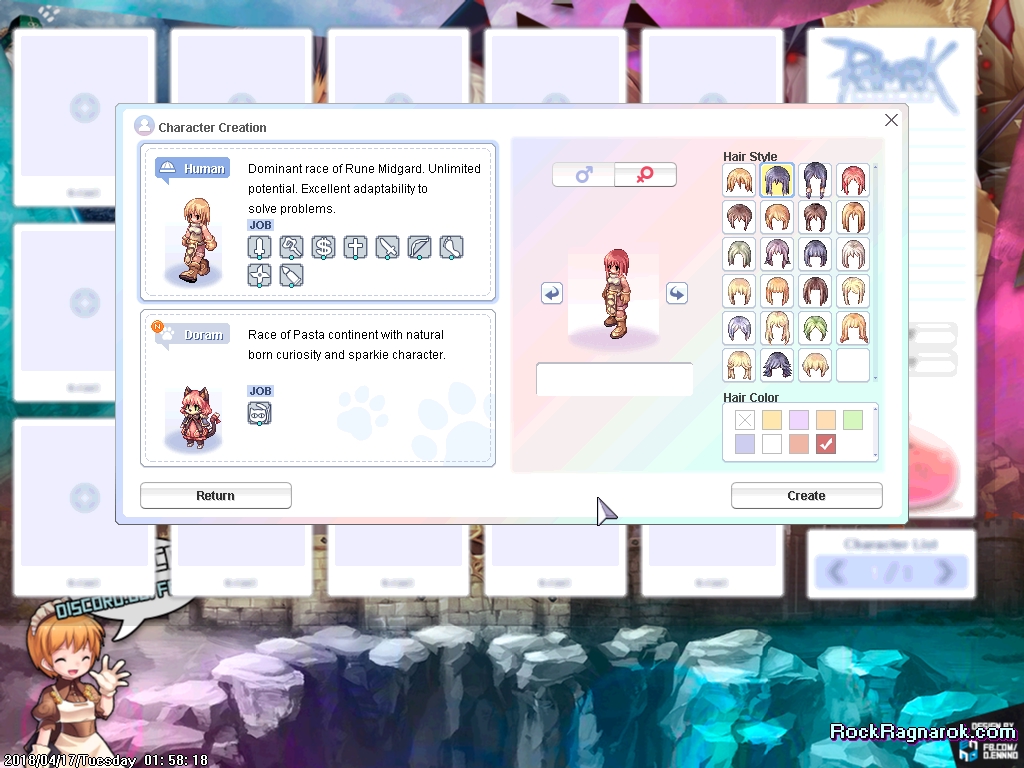Click the Gunslinger job bullet icon
This screenshot has height=768, width=1024.
291,275
